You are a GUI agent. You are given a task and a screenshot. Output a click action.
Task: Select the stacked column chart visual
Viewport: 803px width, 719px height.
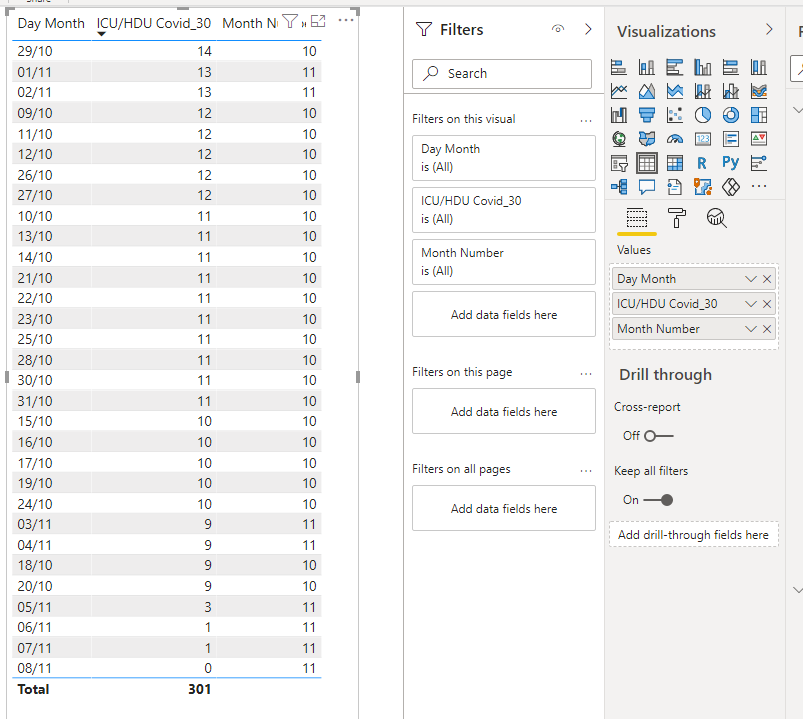[647, 67]
